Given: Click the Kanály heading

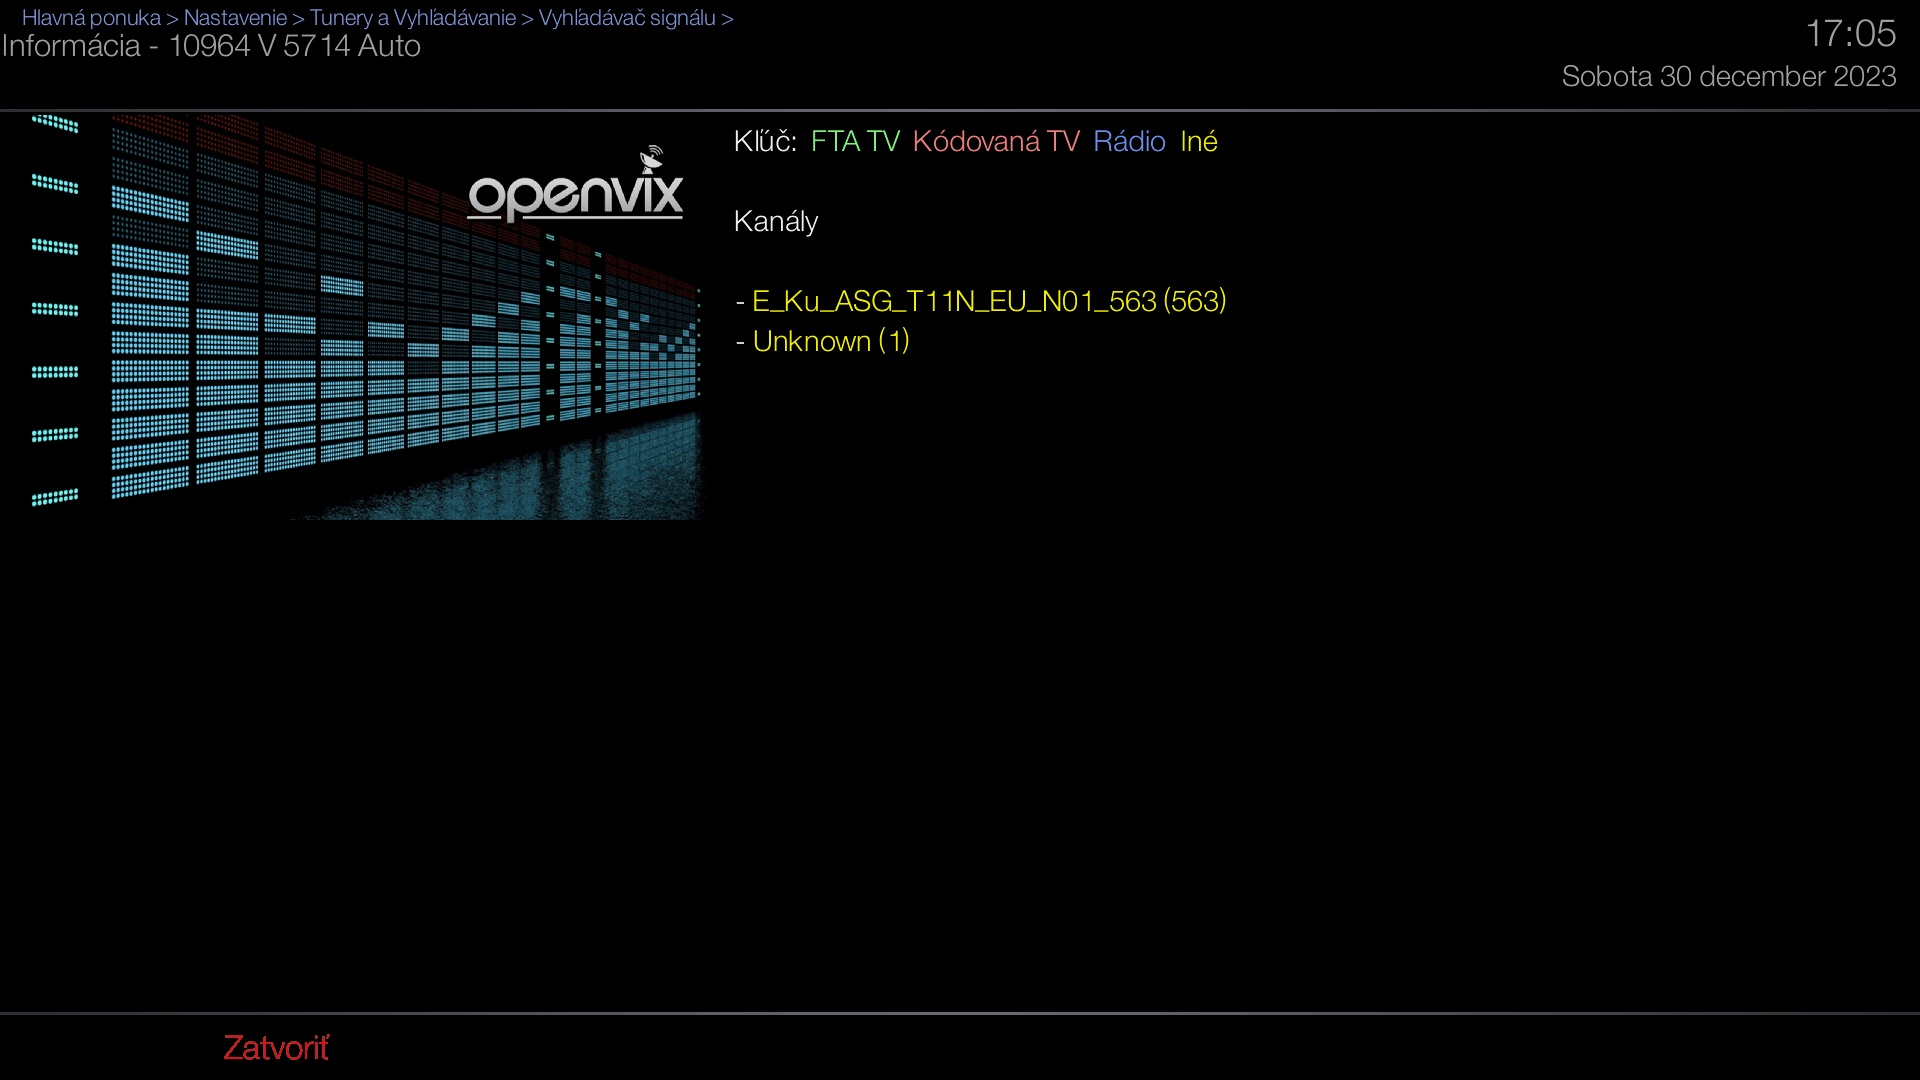Looking at the screenshot, I should tap(775, 221).
